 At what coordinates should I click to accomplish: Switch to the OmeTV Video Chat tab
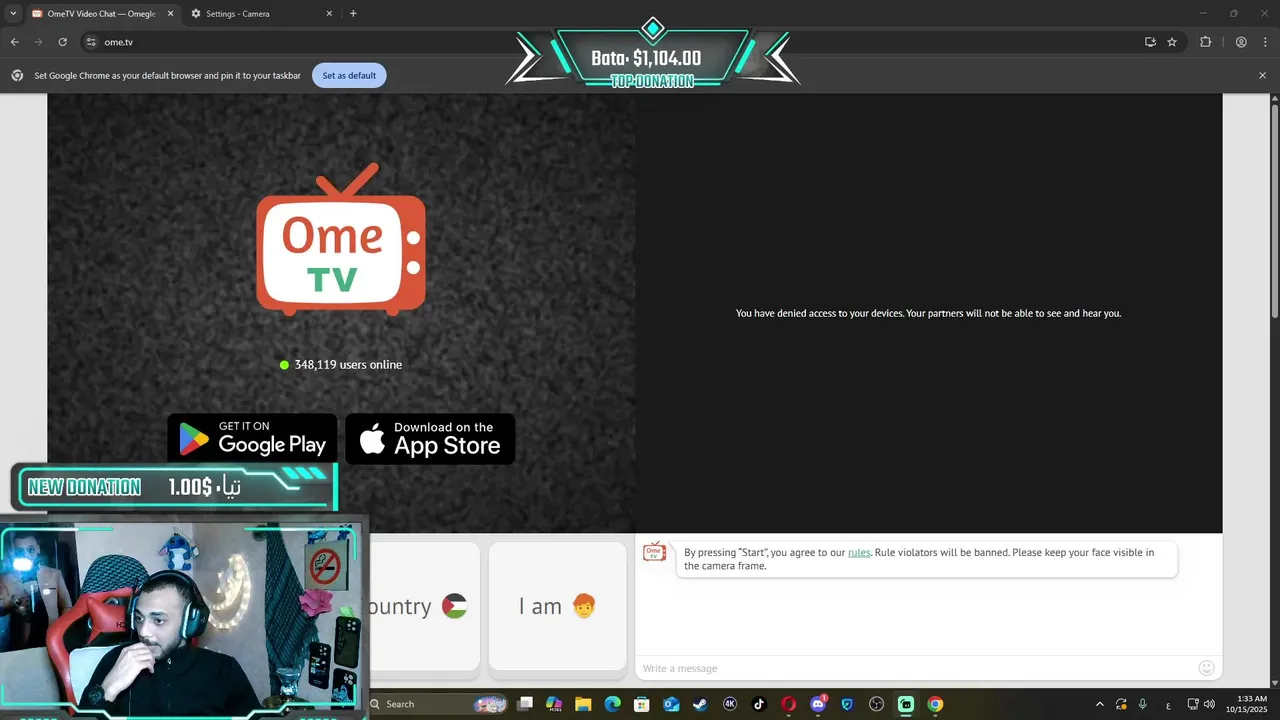tap(100, 14)
